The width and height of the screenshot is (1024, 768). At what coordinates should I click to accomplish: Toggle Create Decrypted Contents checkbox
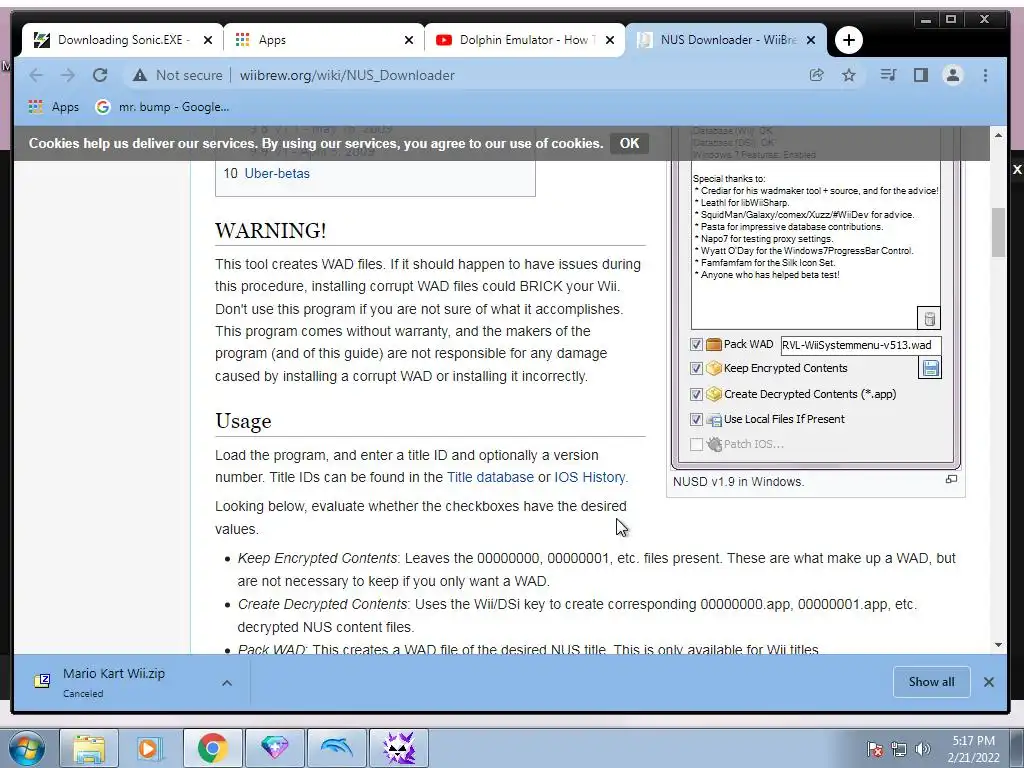696,394
